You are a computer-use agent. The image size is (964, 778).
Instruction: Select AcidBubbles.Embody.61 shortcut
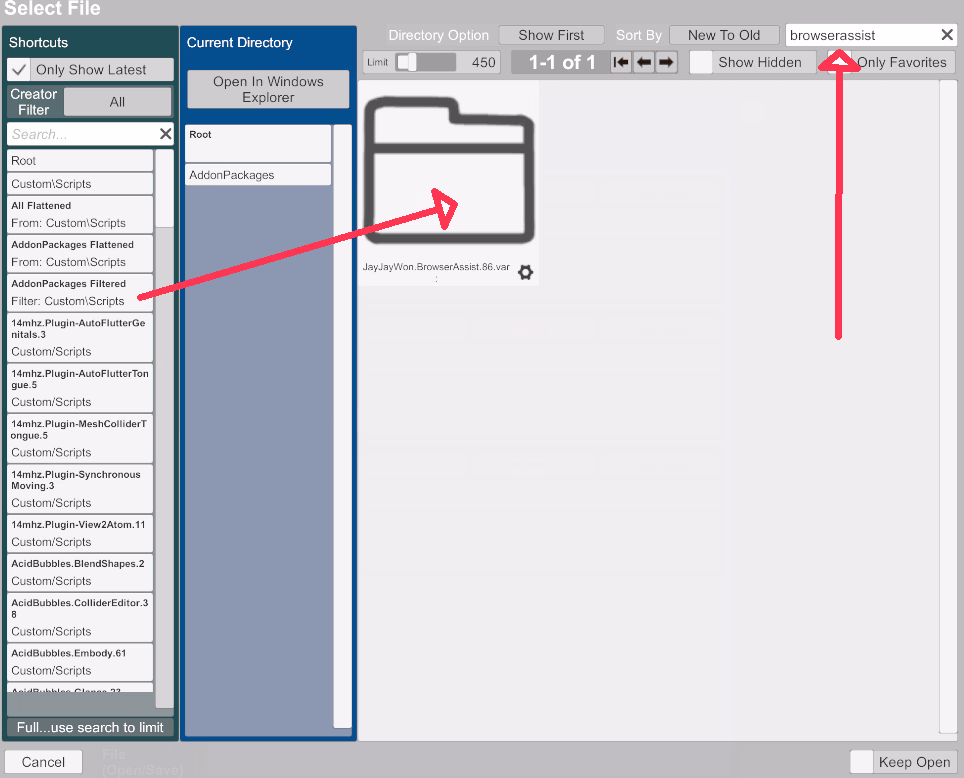pos(80,661)
